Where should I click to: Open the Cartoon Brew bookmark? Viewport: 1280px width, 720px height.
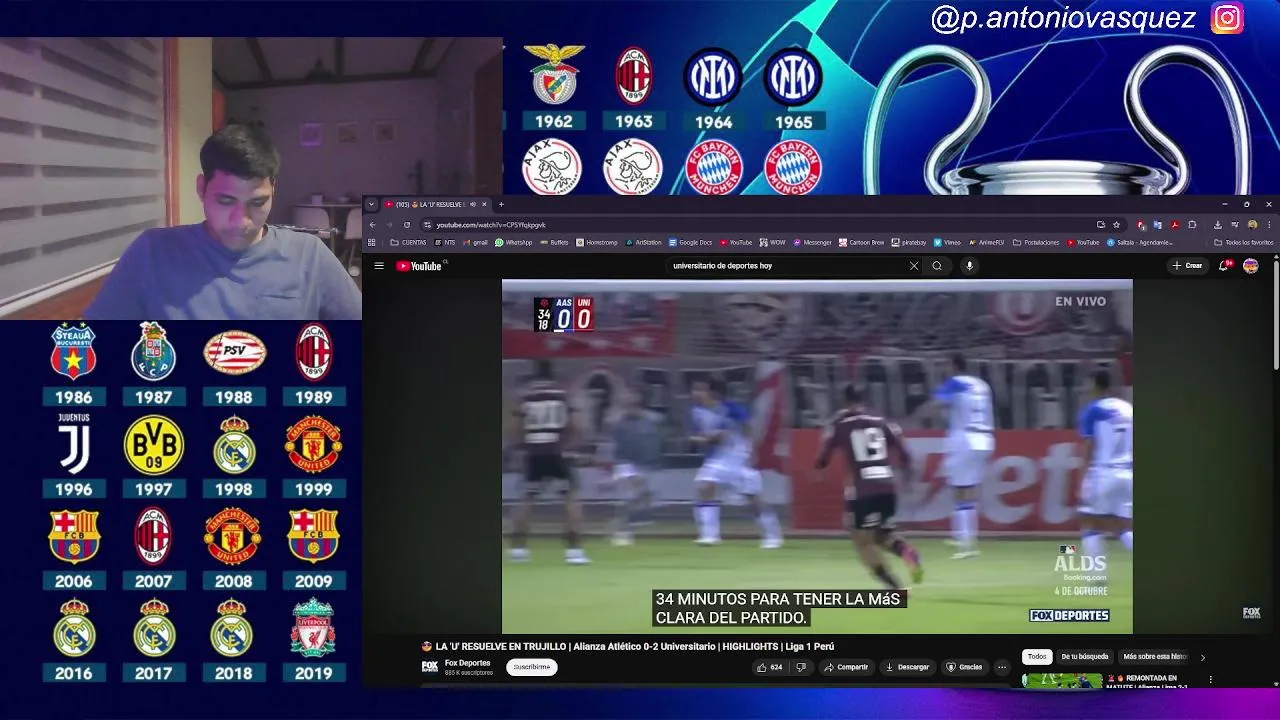861,242
